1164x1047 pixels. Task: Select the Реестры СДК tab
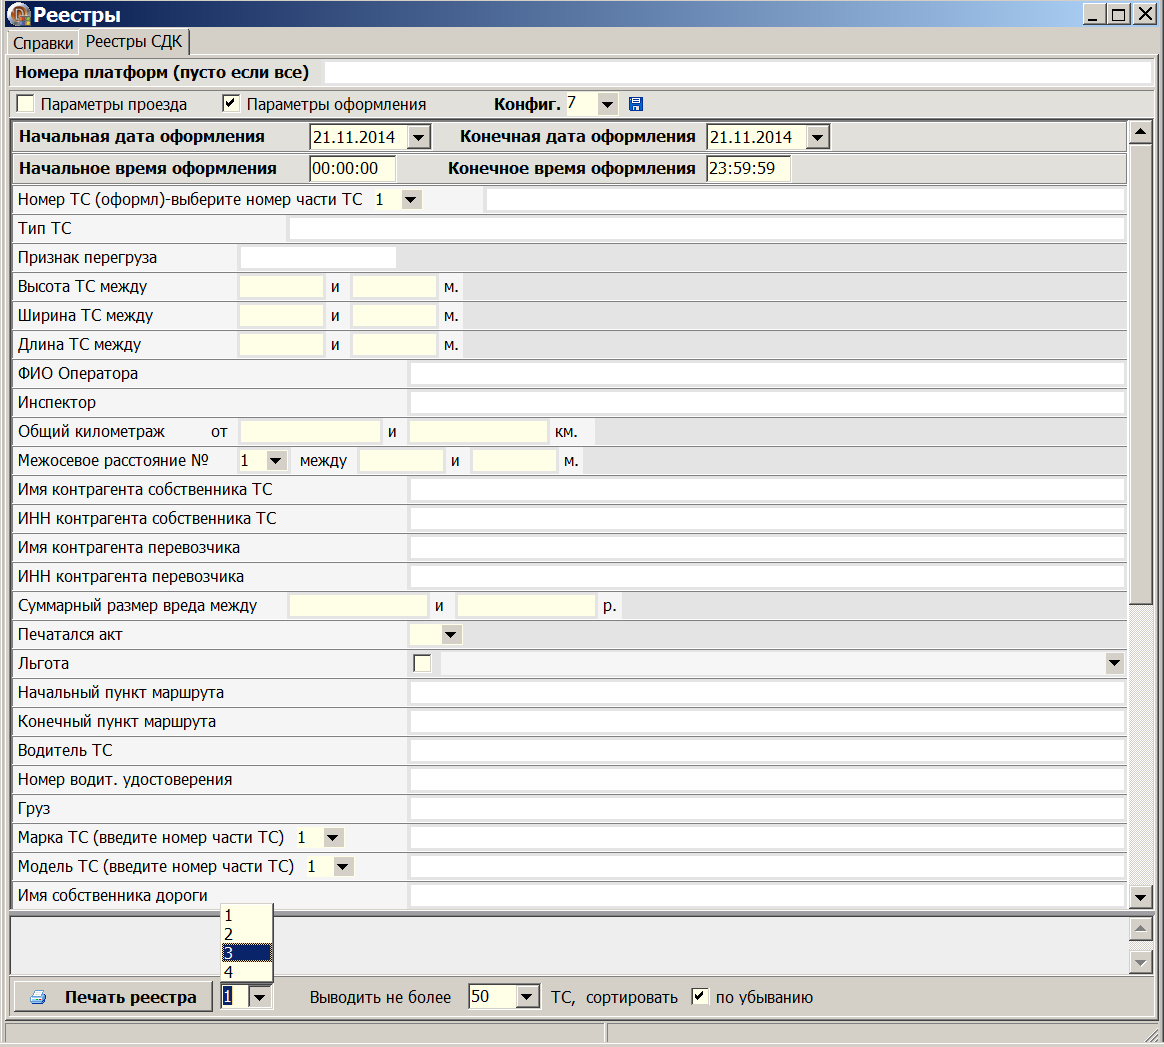tap(134, 42)
